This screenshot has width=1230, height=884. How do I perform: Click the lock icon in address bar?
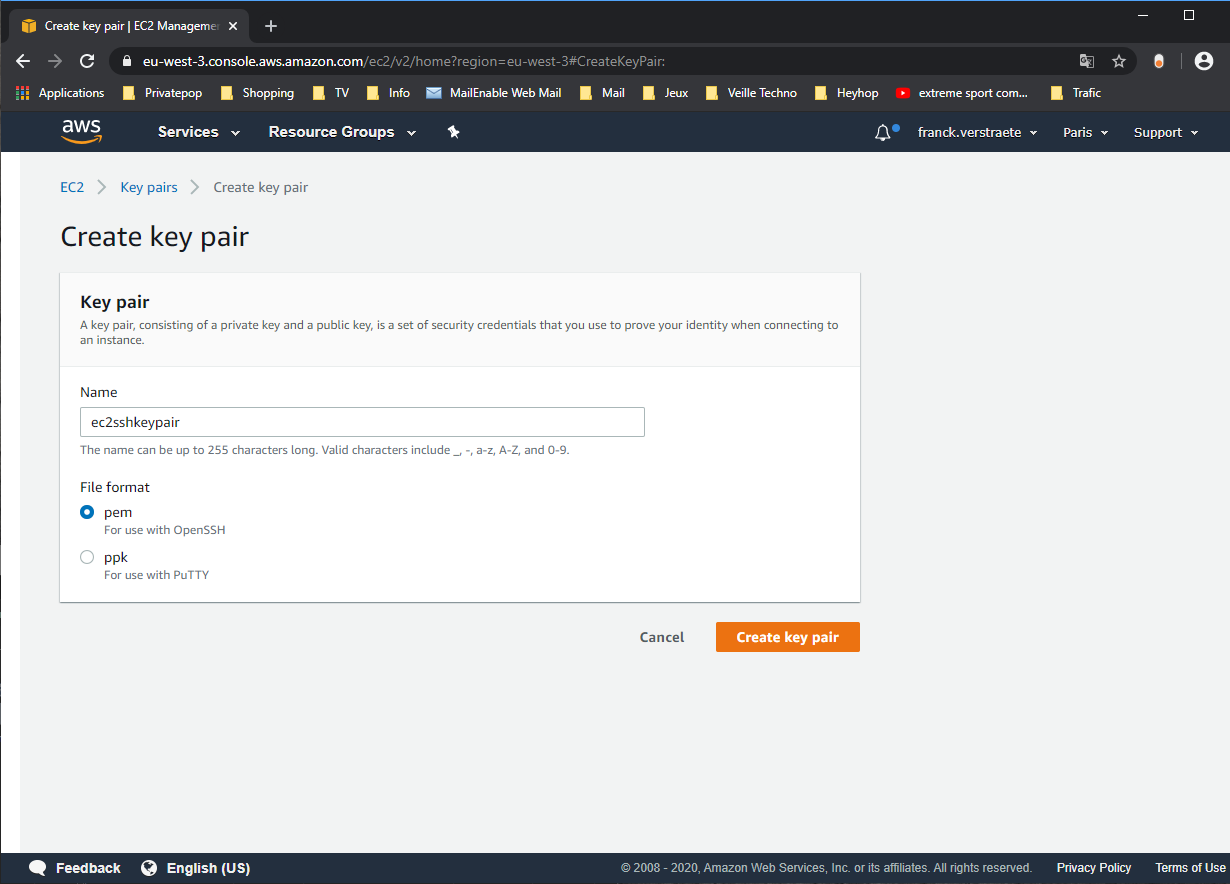click(126, 61)
